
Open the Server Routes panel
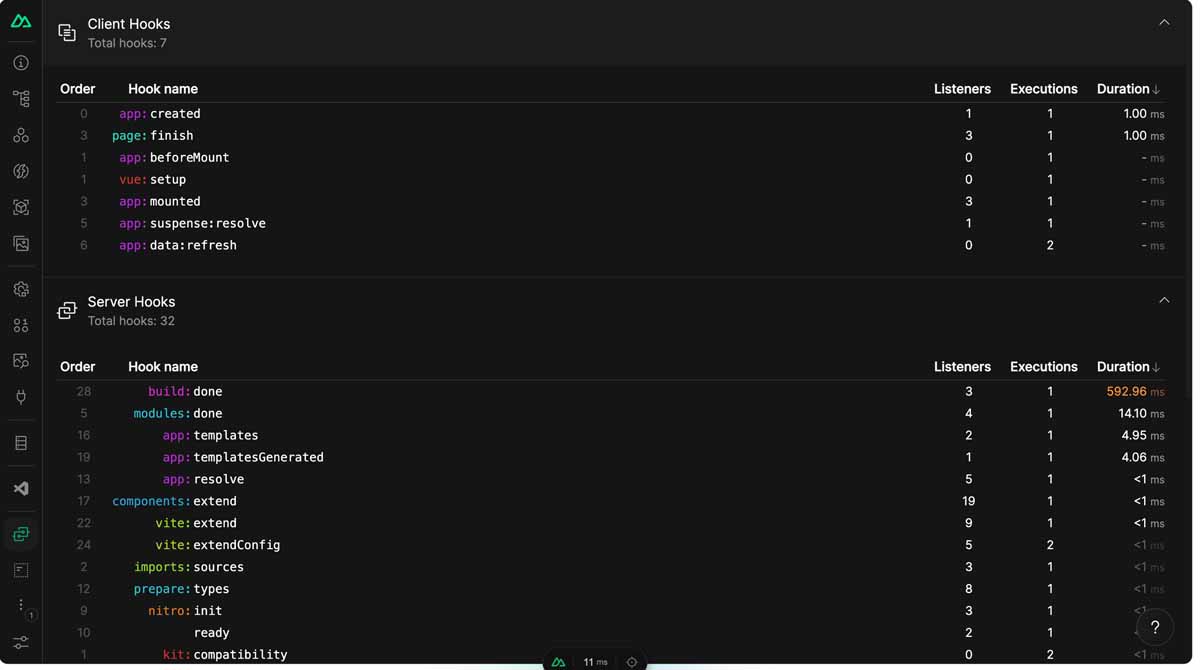coord(20,442)
